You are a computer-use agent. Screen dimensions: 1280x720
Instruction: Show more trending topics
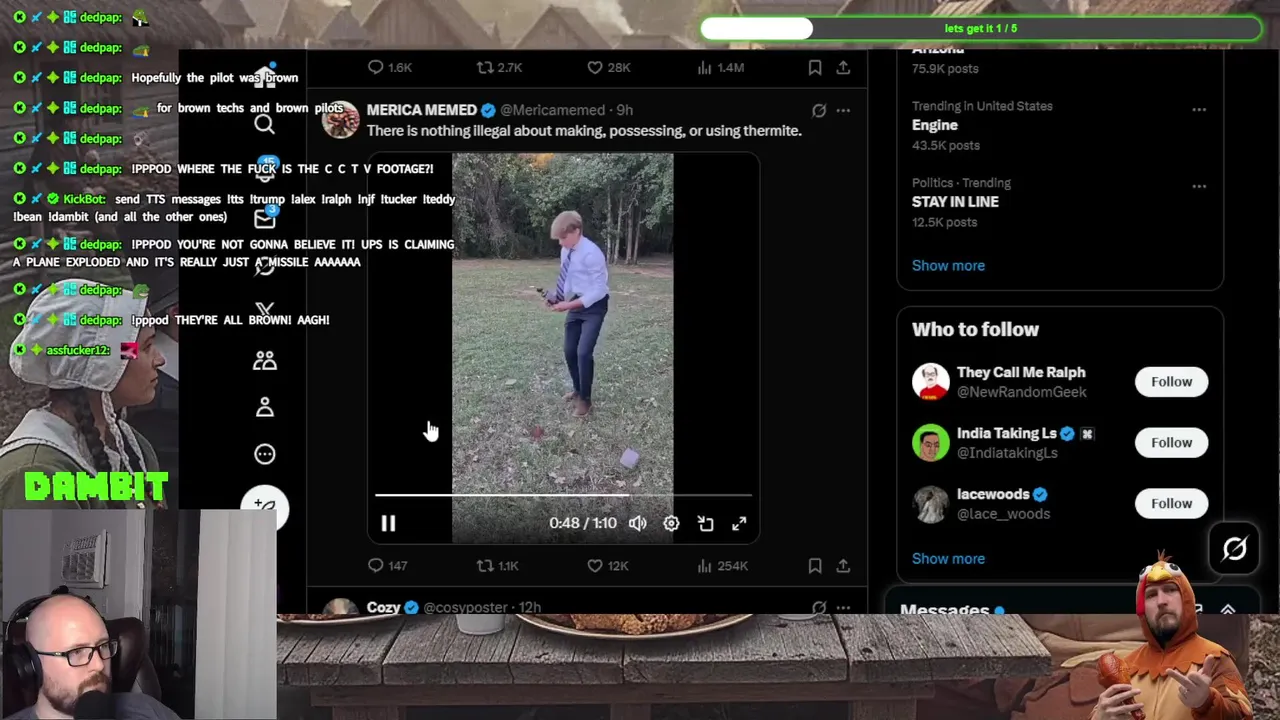pos(948,265)
